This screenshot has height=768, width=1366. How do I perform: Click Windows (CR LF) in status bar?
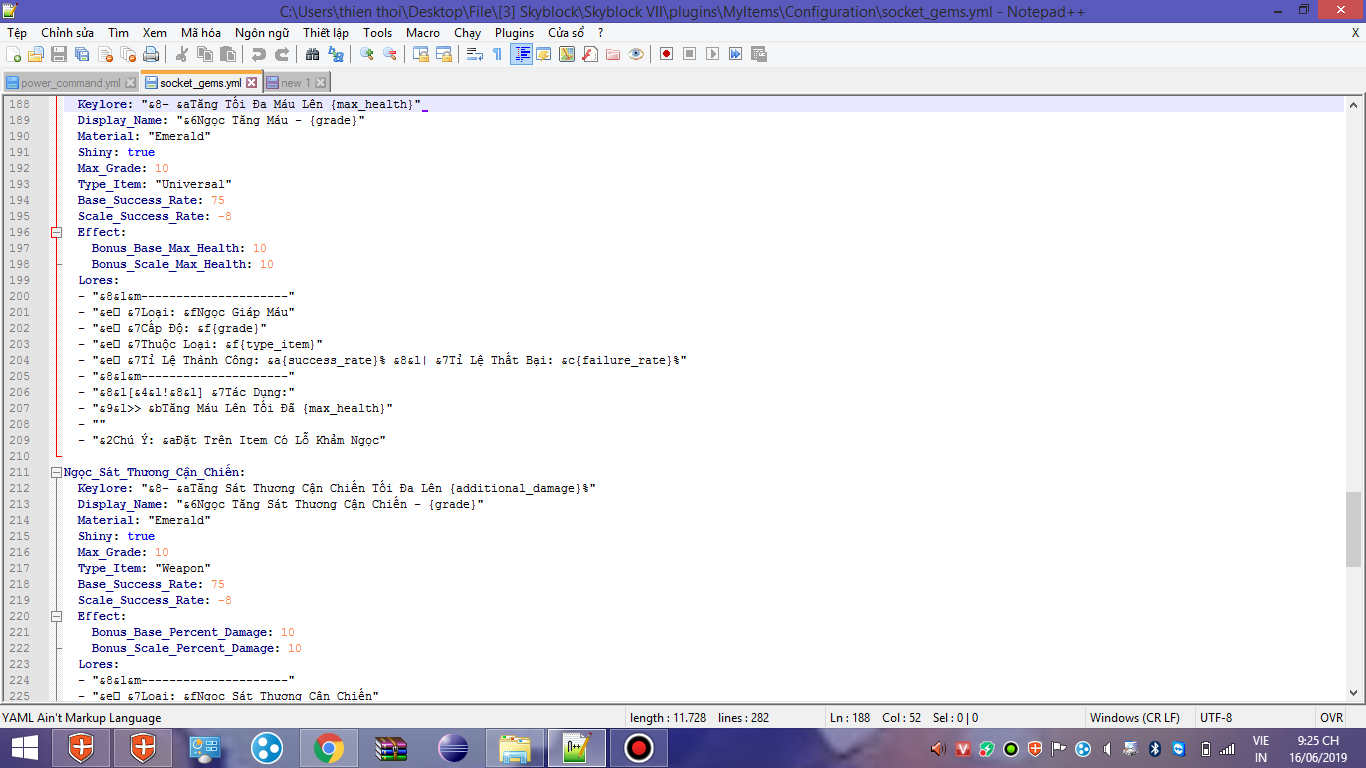pos(1135,718)
